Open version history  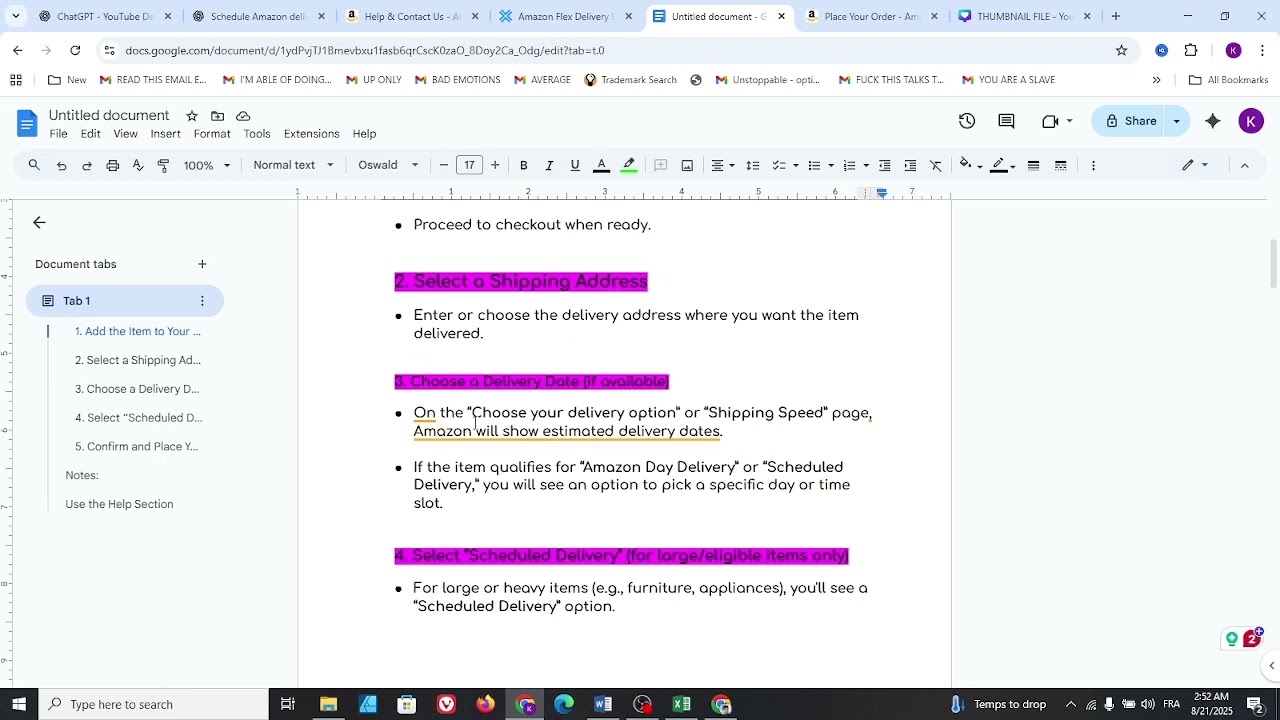click(967, 121)
